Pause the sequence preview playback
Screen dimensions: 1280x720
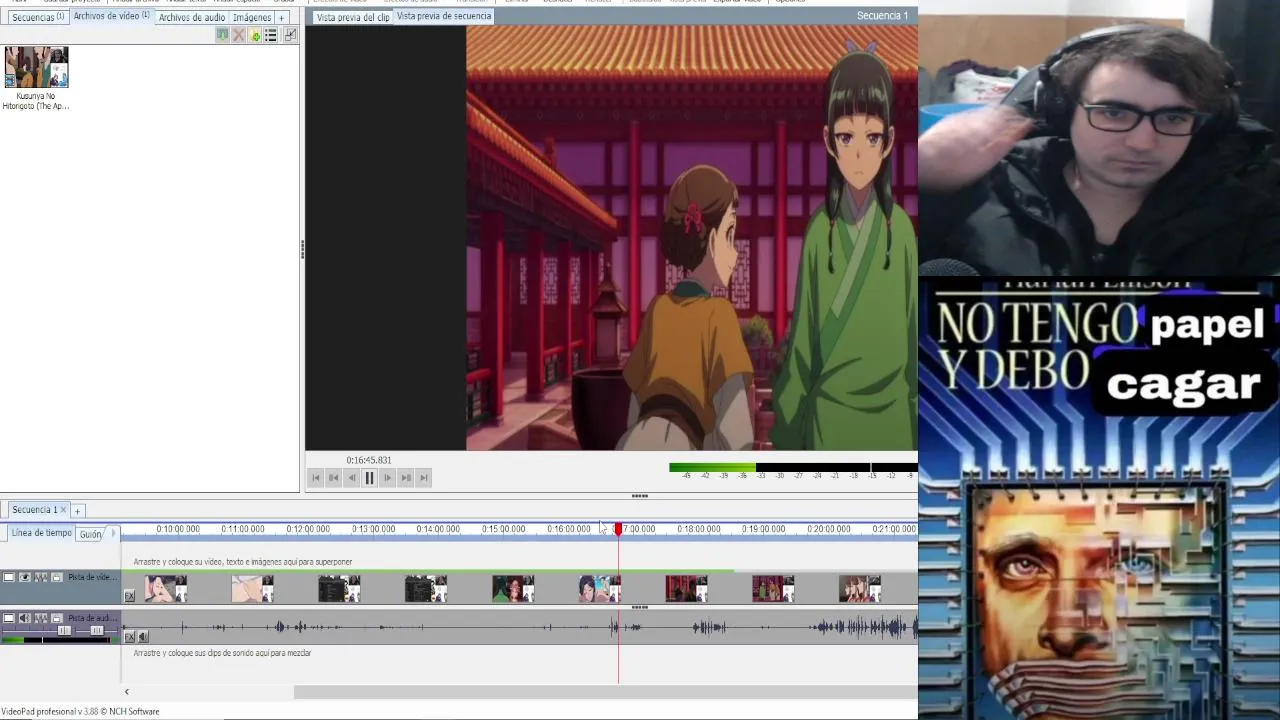tap(369, 478)
